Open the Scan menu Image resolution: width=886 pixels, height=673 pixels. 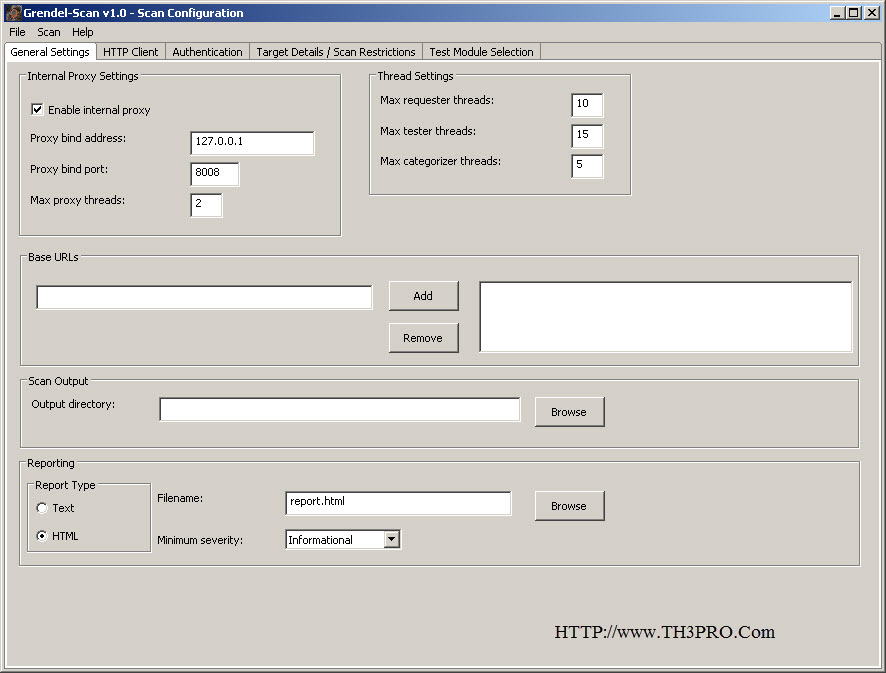pos(49,32)
